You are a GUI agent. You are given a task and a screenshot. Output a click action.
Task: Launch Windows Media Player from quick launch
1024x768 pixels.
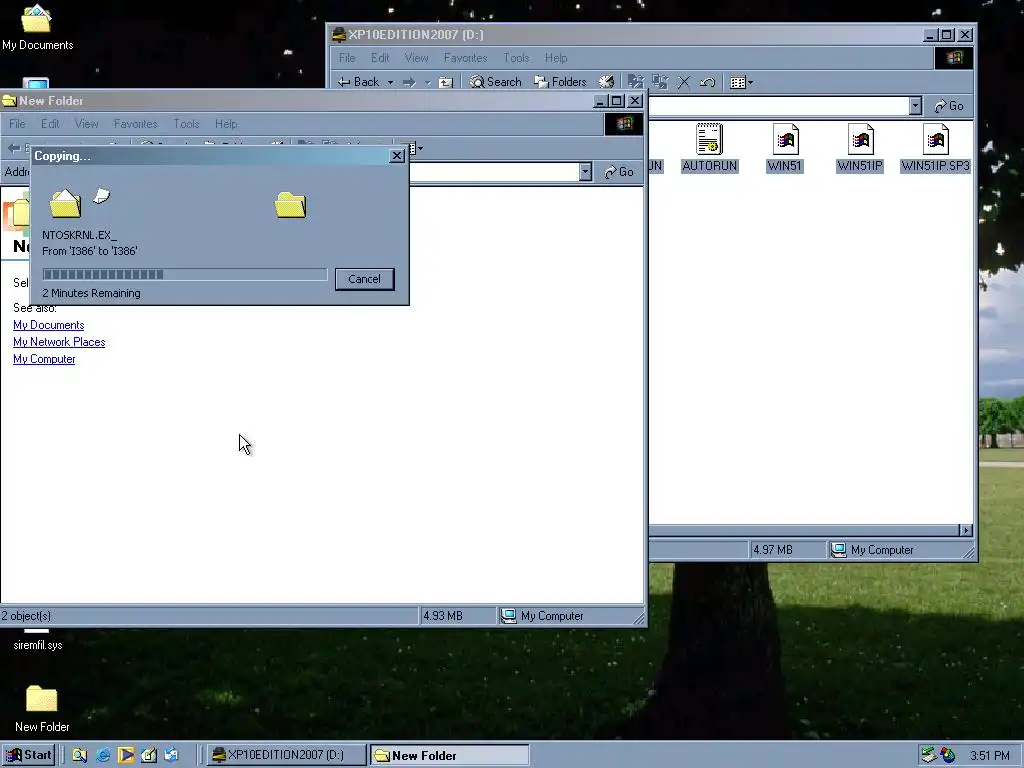[x=126, y=755]
